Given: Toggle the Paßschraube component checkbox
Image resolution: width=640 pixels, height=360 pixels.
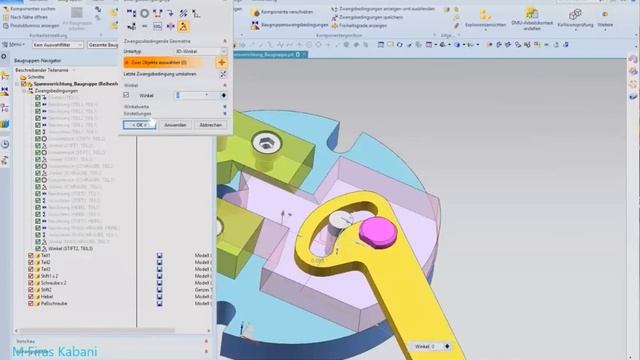Looking at the screenshot, I should pyautogui.click(x=31, y=304).
